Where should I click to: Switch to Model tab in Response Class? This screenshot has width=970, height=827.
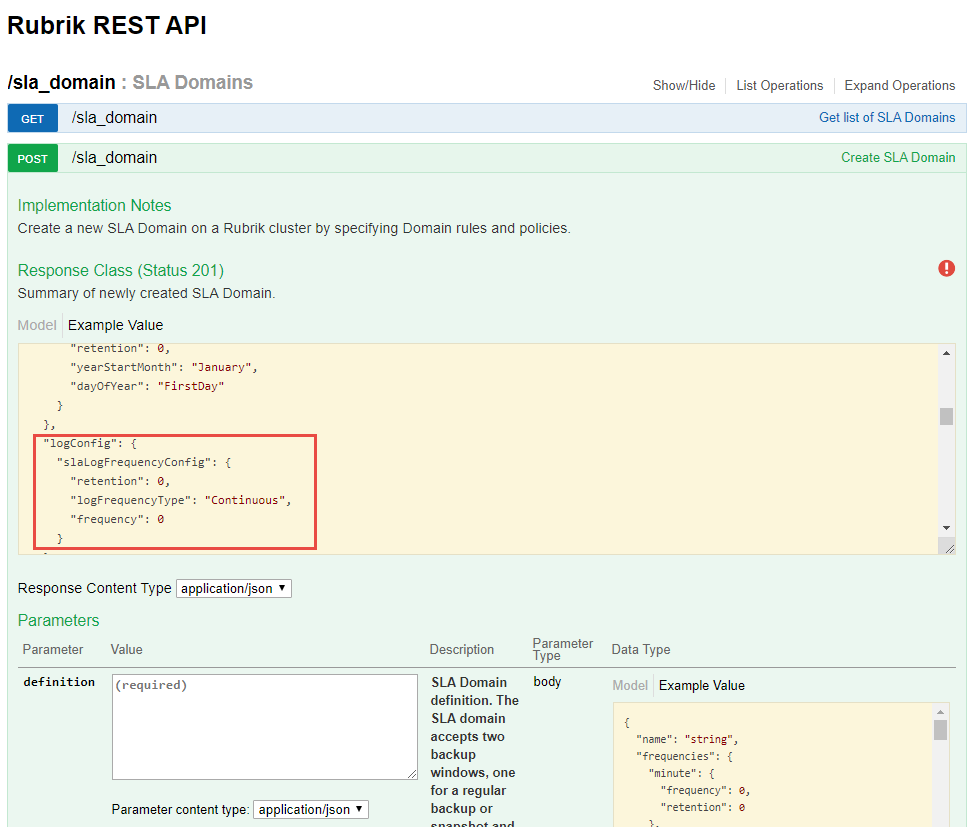37,325
